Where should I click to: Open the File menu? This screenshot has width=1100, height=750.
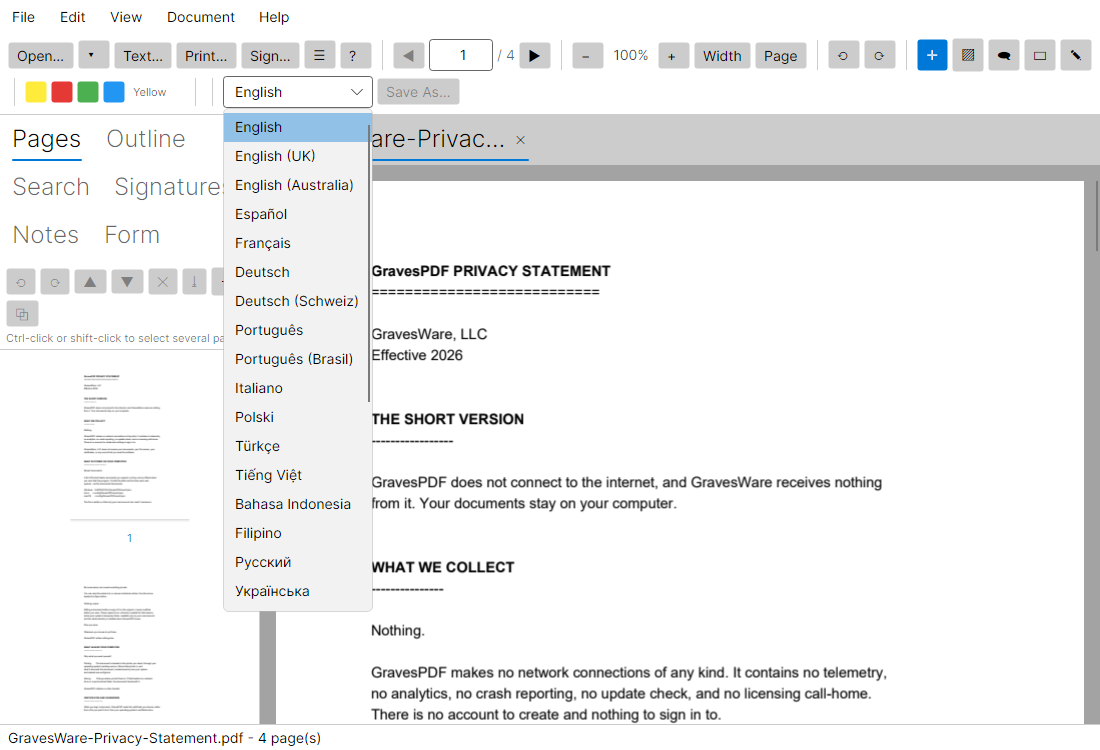(x=23, y=17)
